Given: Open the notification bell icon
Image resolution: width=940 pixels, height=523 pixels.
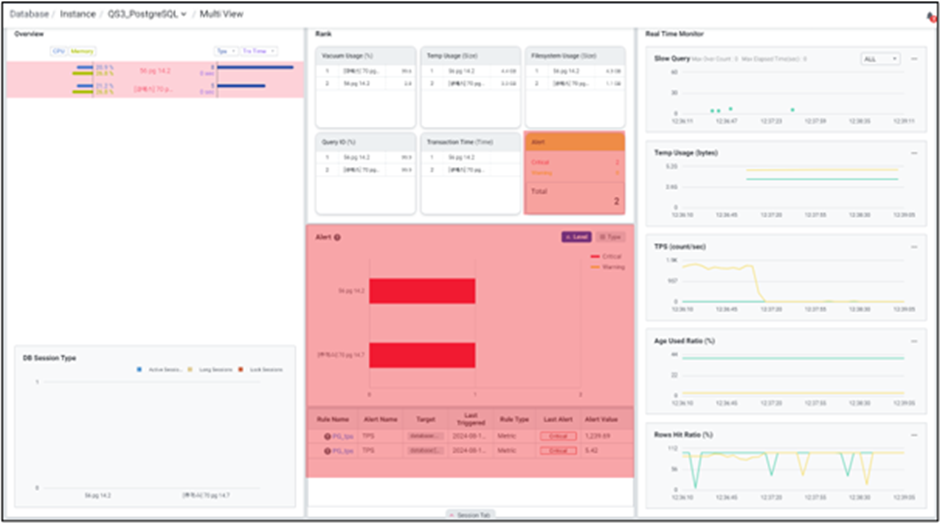Looking at the screenshot, I should [x=931, y=17].
